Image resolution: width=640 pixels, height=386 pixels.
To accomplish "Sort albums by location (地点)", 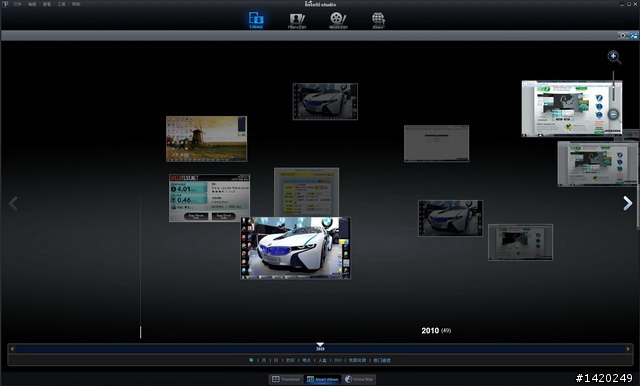I will pos(307,360).
